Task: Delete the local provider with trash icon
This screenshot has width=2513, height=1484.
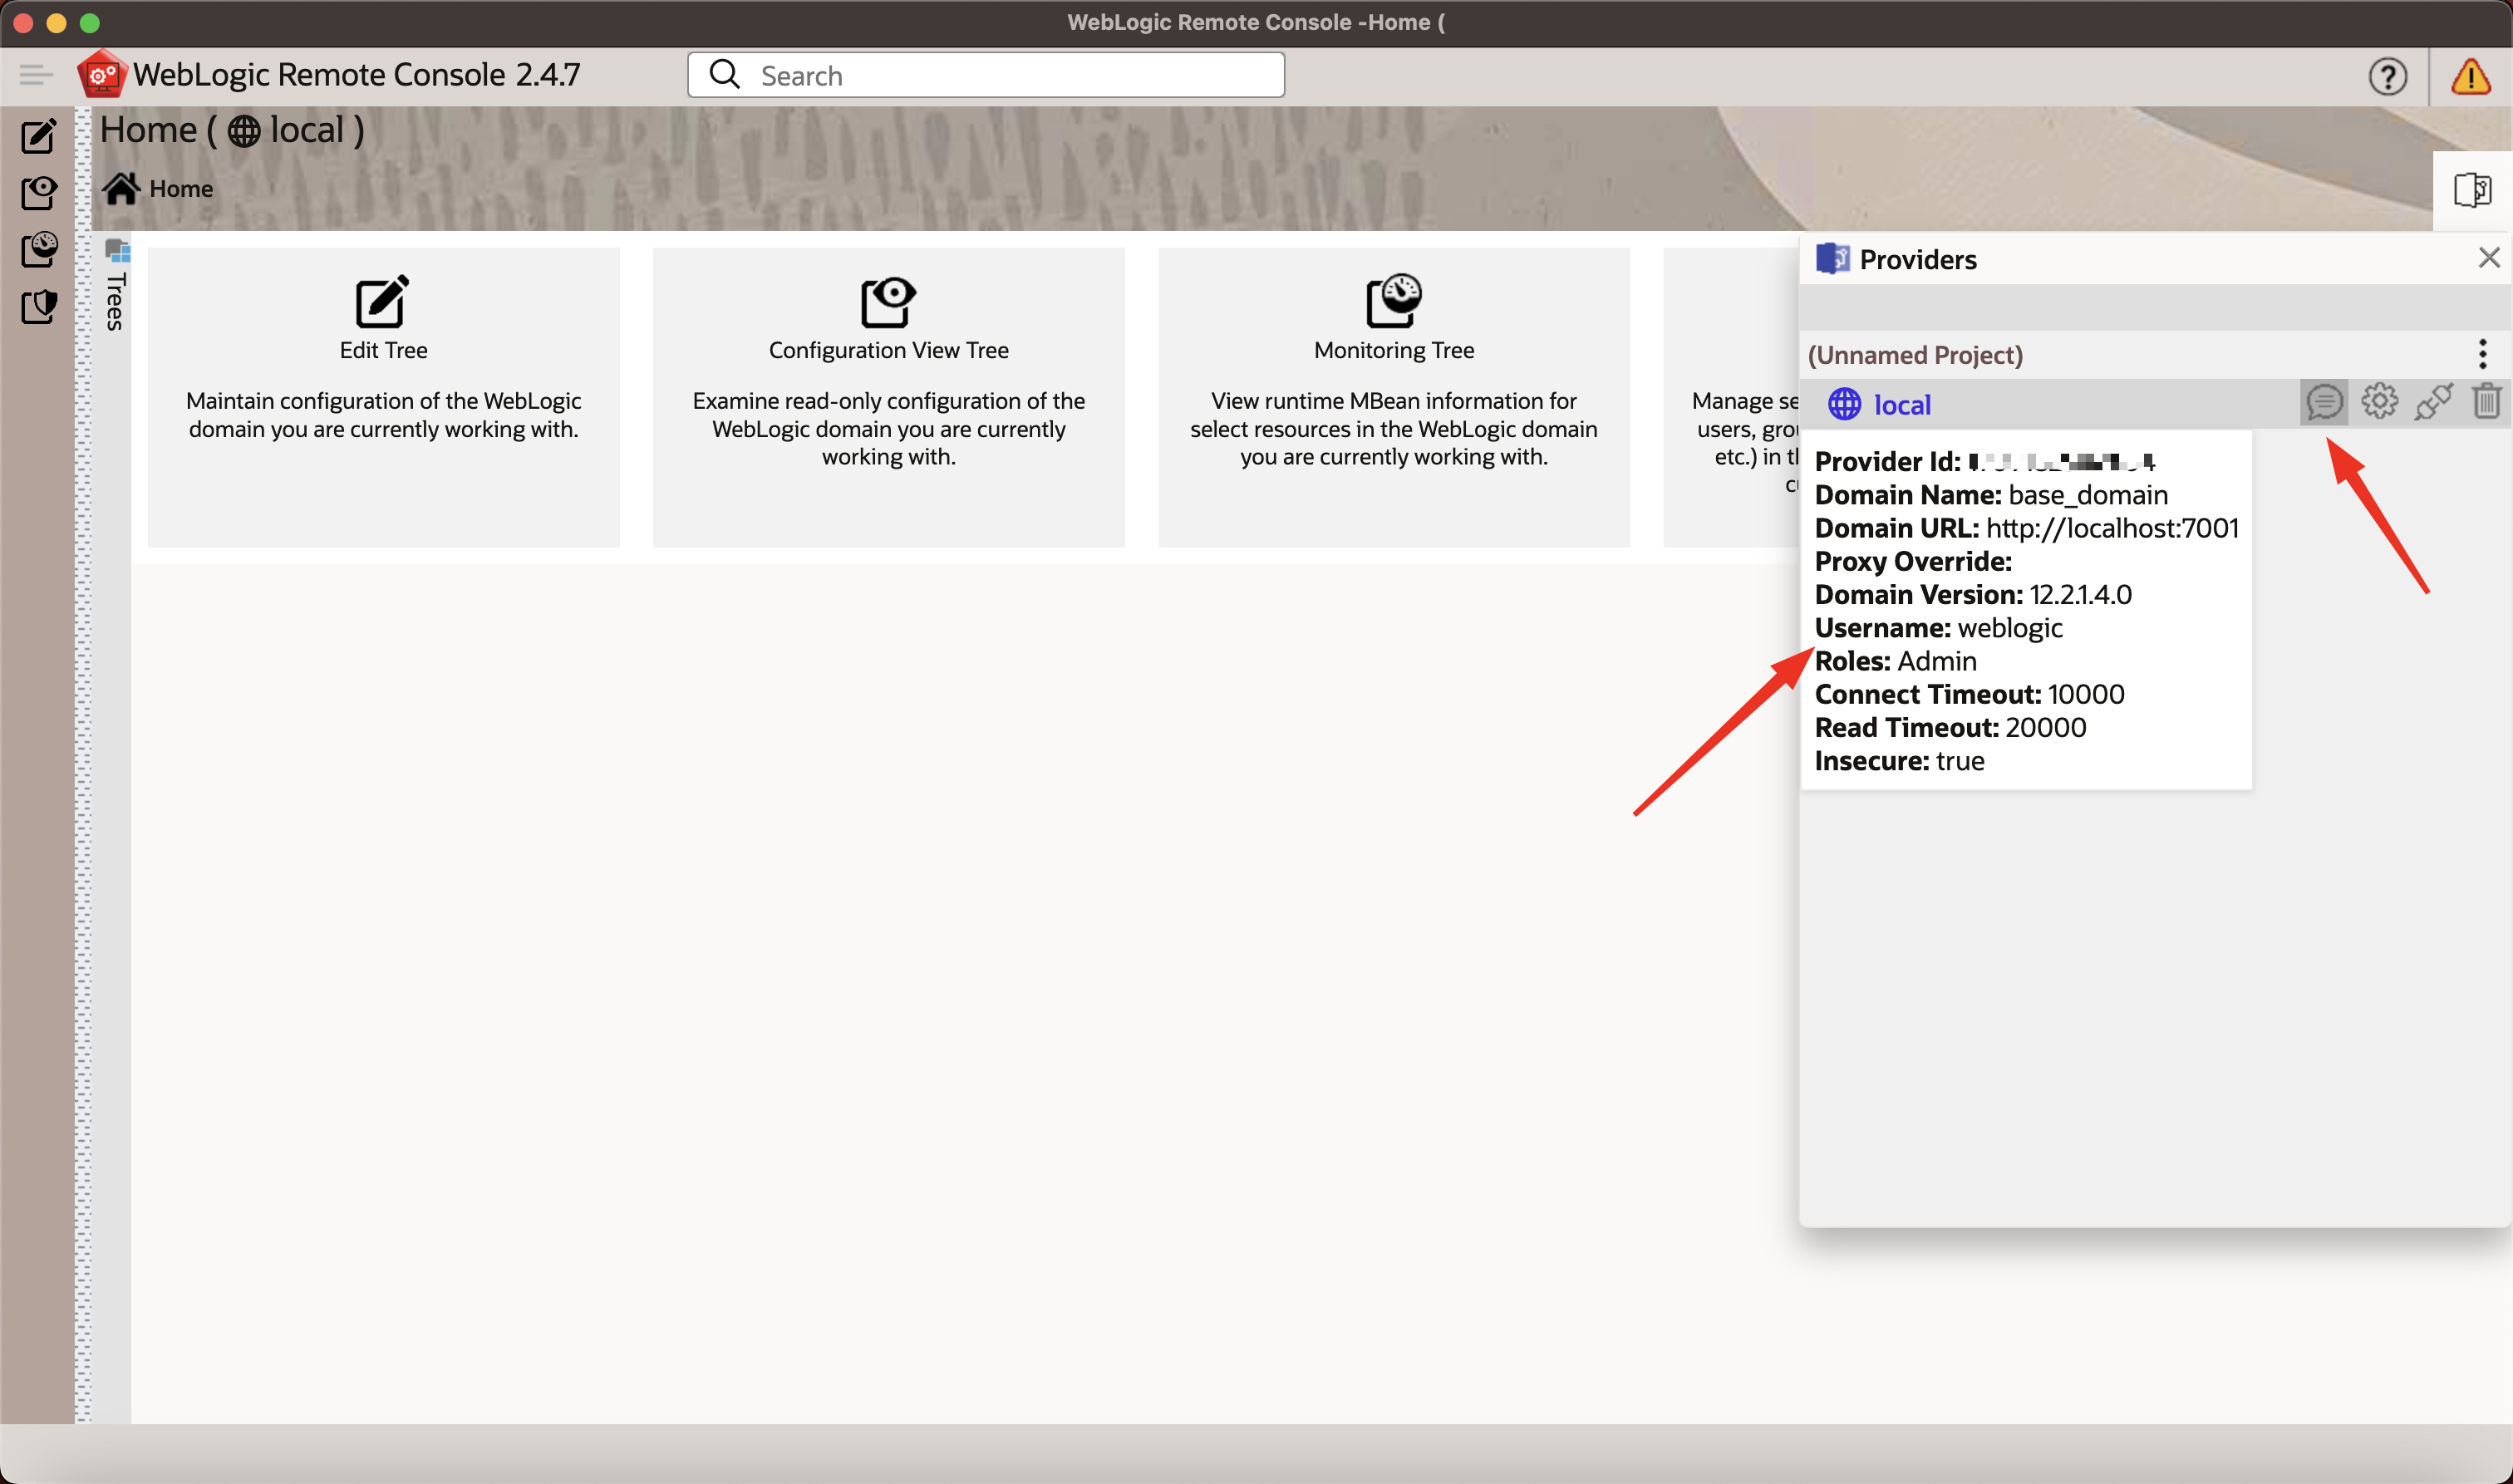Action: (x=2486, y=402)
